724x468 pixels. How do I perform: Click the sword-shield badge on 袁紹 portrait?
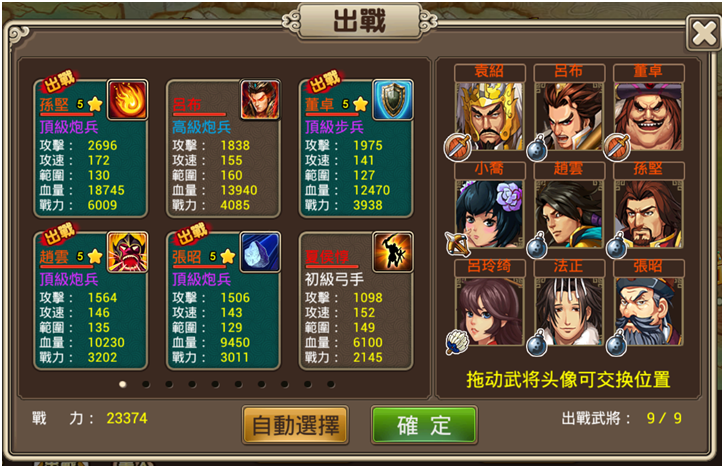click(x=457, y=147)
